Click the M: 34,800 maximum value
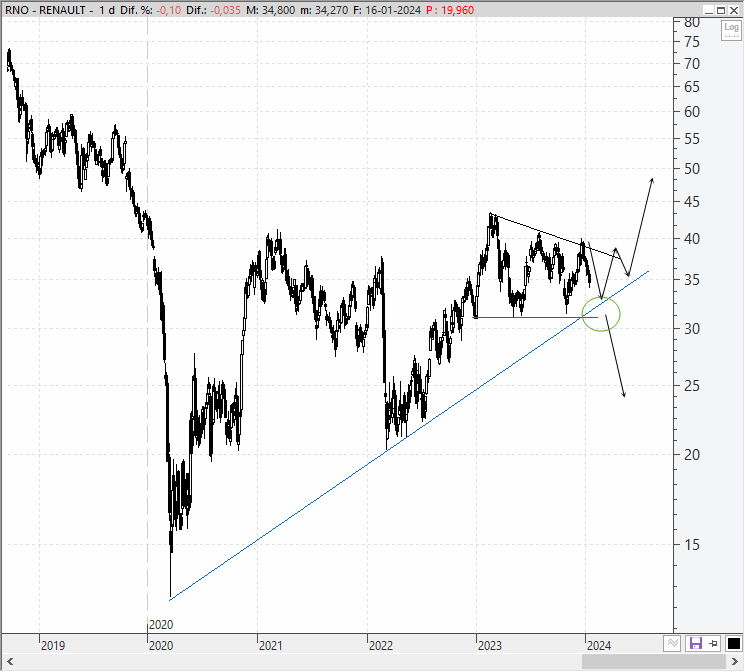 pyautogui.click(x=270, y=10)
